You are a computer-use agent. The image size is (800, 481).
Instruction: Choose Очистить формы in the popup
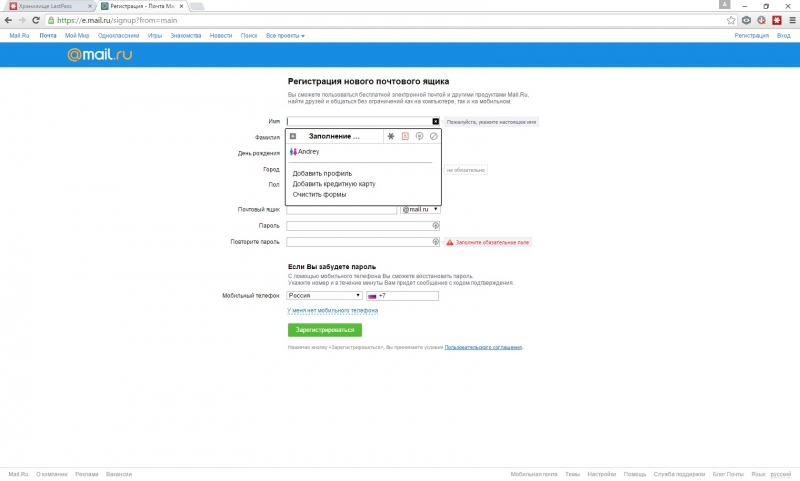pos(319,194)
